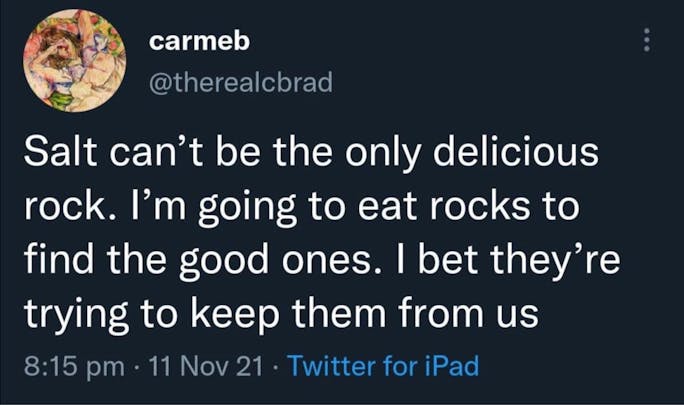Click the line 'trying to keep them from us'

281,316
